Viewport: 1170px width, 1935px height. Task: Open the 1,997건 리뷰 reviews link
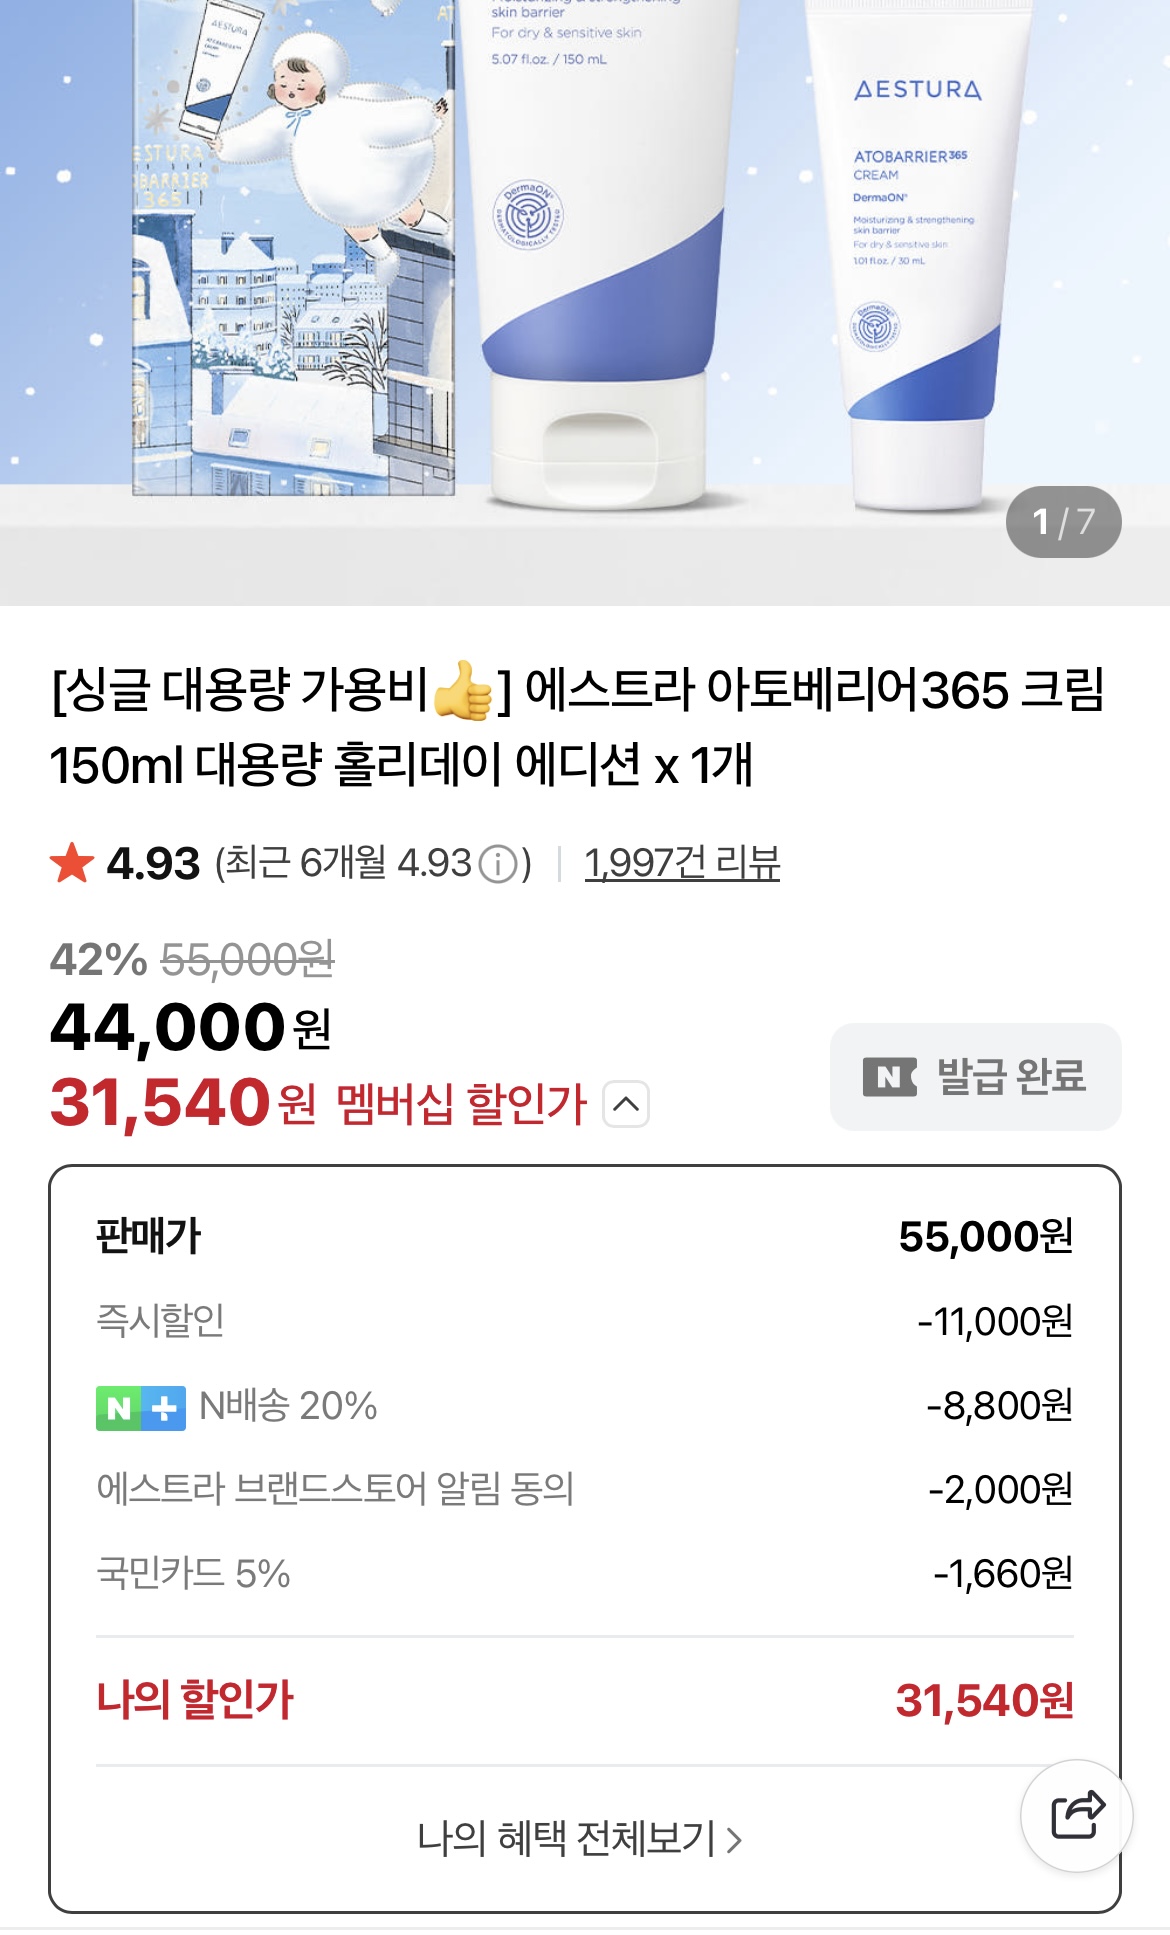(x=682, y=863)
